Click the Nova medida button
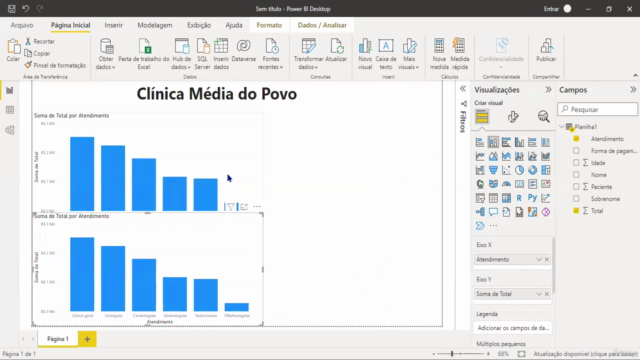 pyautogui.click(x=439, y=53)
